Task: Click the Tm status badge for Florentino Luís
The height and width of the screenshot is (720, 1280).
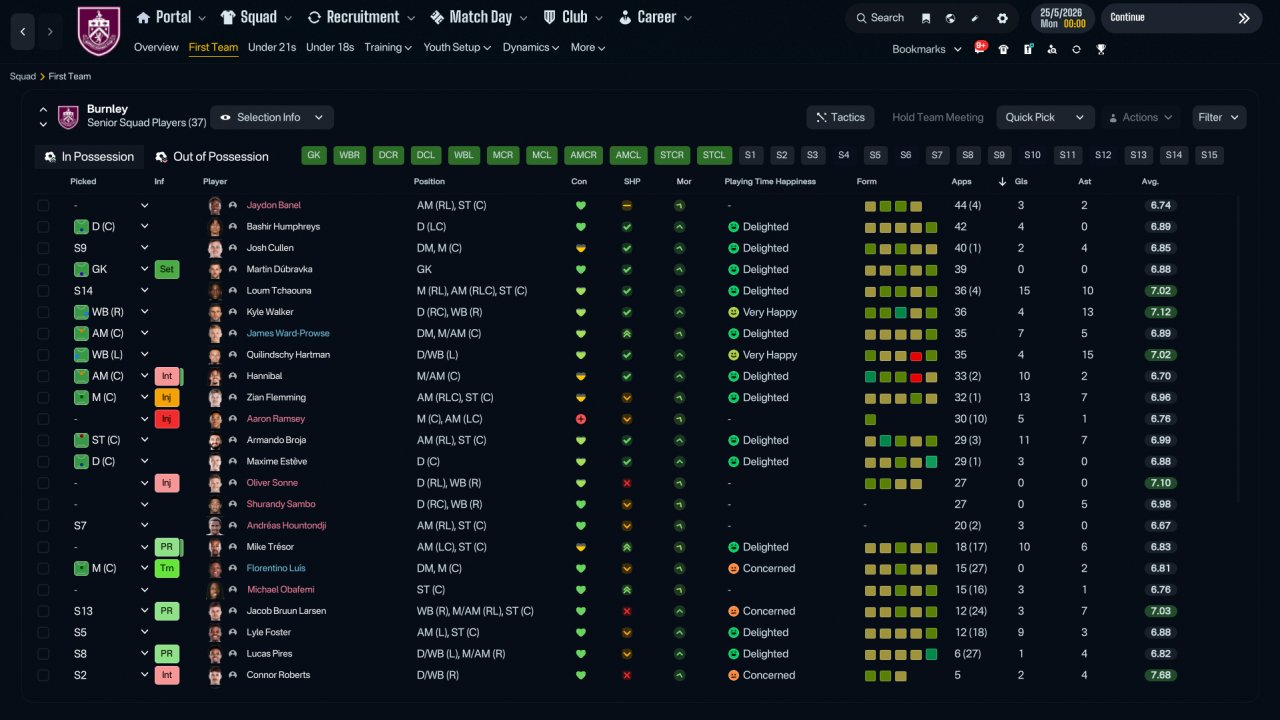Action: click(167, 568)
